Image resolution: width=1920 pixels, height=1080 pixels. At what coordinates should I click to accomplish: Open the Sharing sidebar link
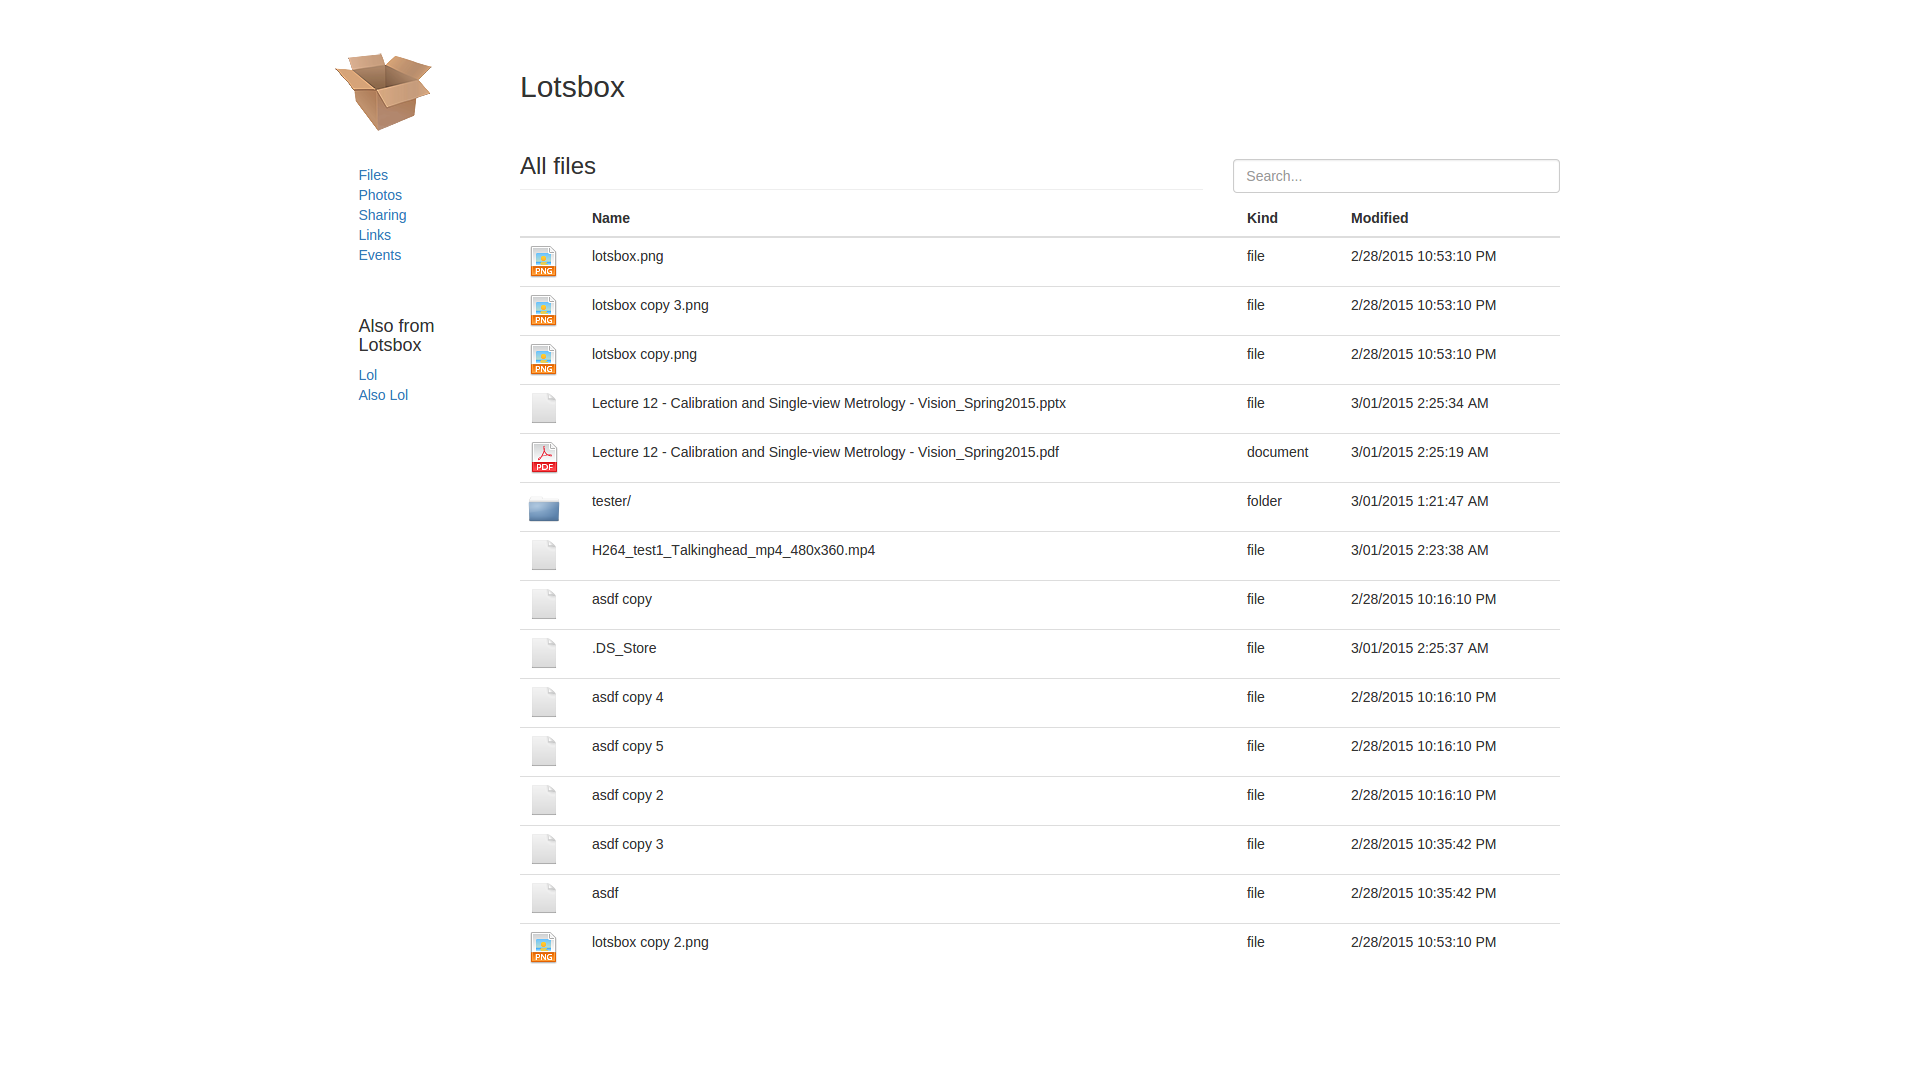tap(382, 215)
